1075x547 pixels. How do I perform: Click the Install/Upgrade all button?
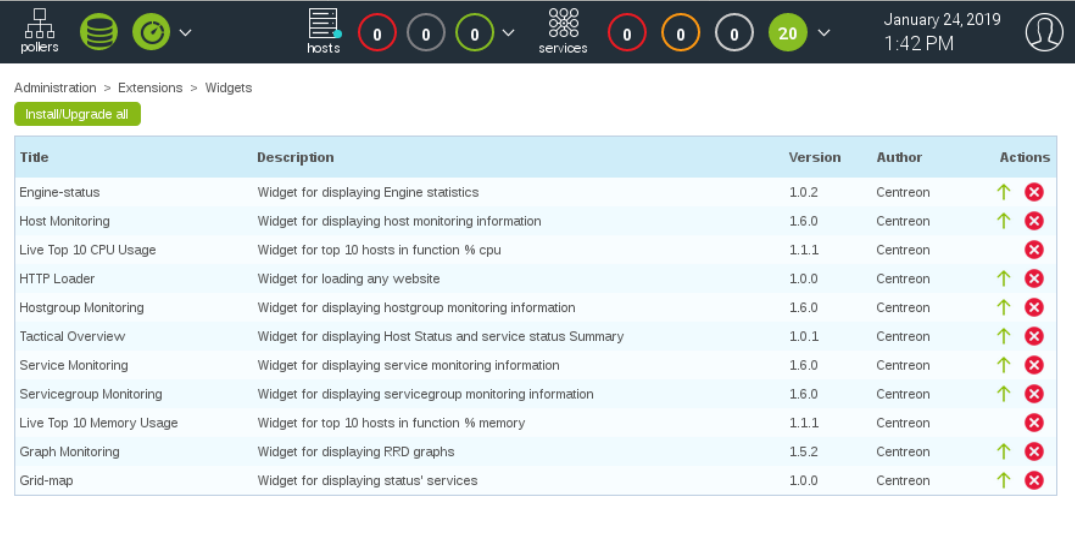click(77, 114)
